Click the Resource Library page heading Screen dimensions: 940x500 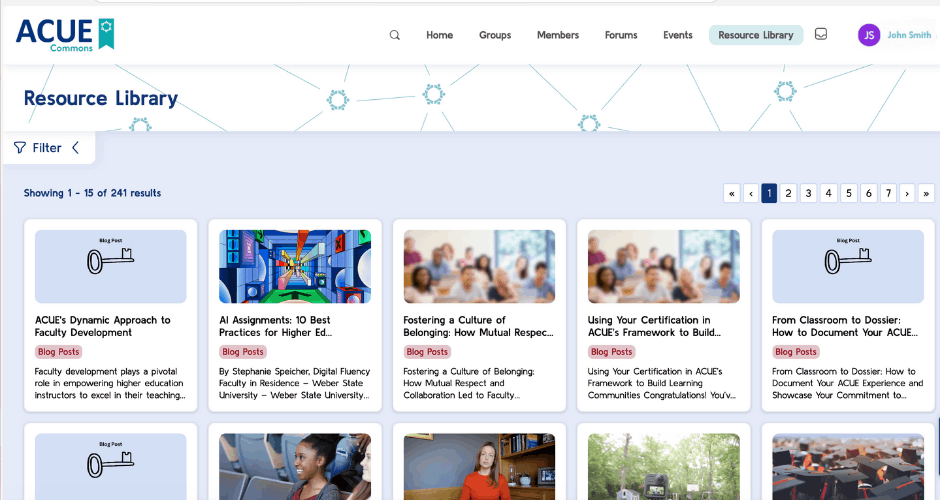tap(101, 98)
